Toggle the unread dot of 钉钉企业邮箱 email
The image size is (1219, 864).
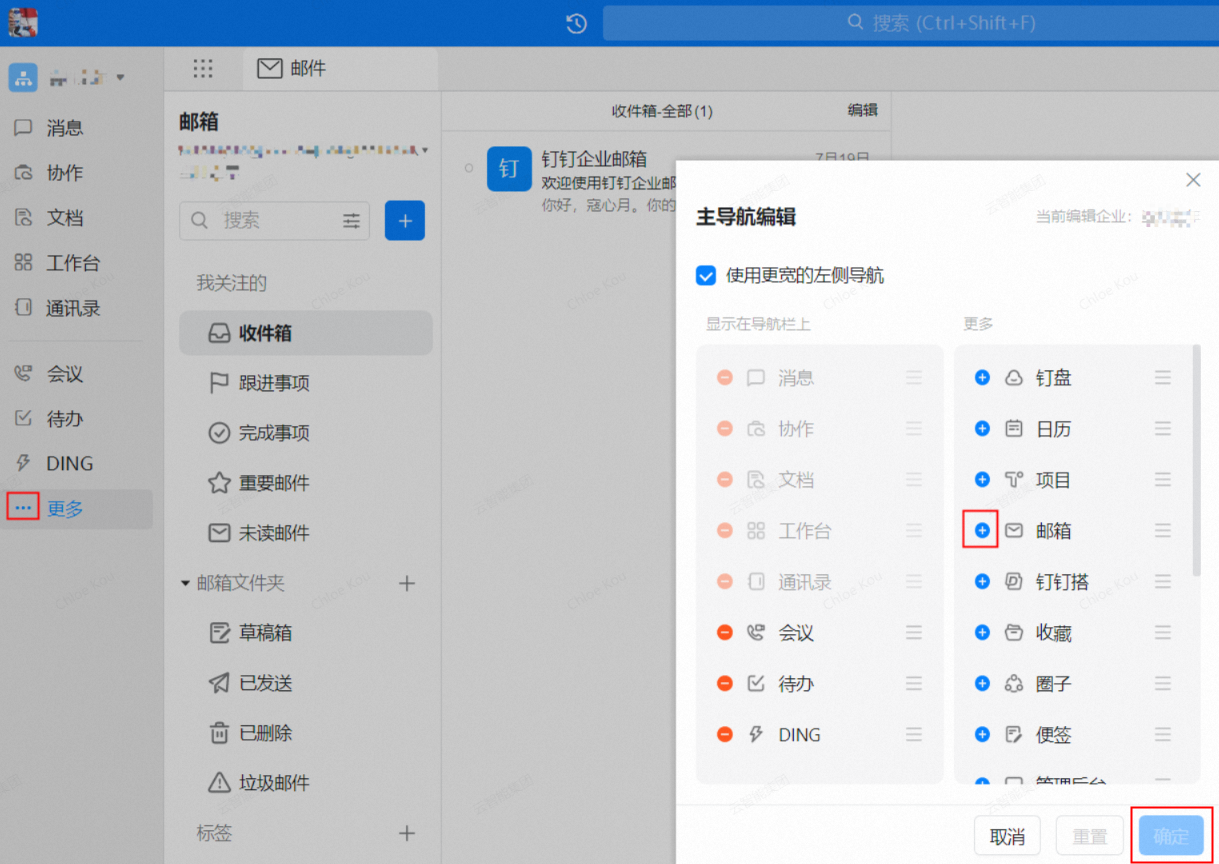[469, 168]
